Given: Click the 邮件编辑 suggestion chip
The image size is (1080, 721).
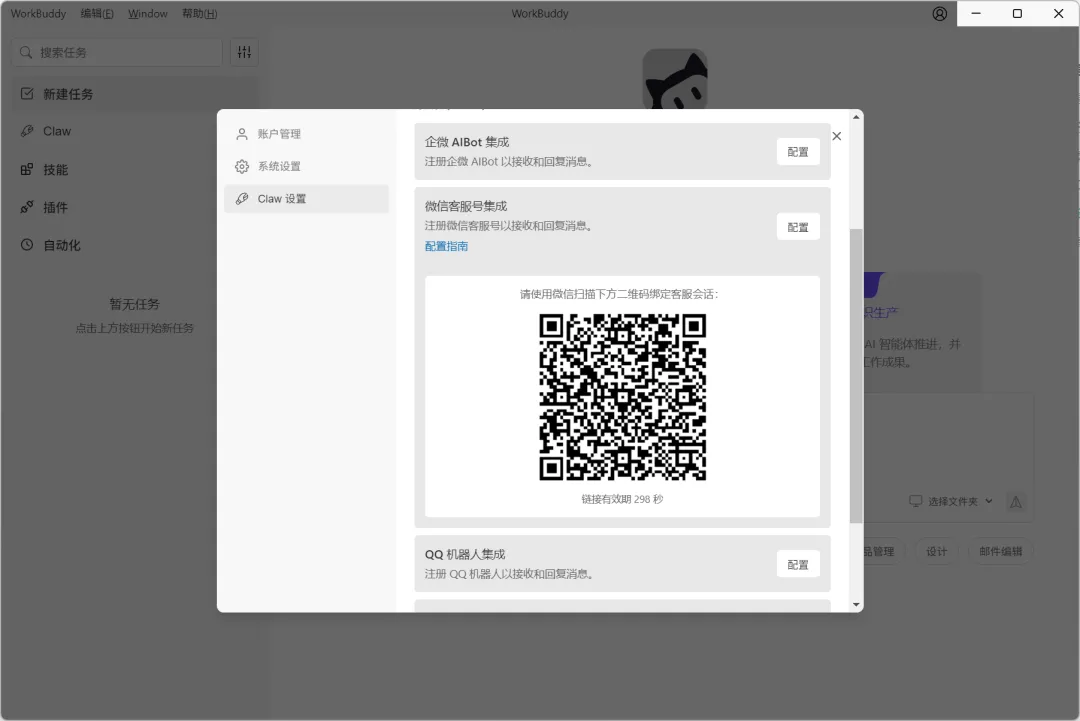Looking at the screenshot, I should click(x=1001, y=551).
